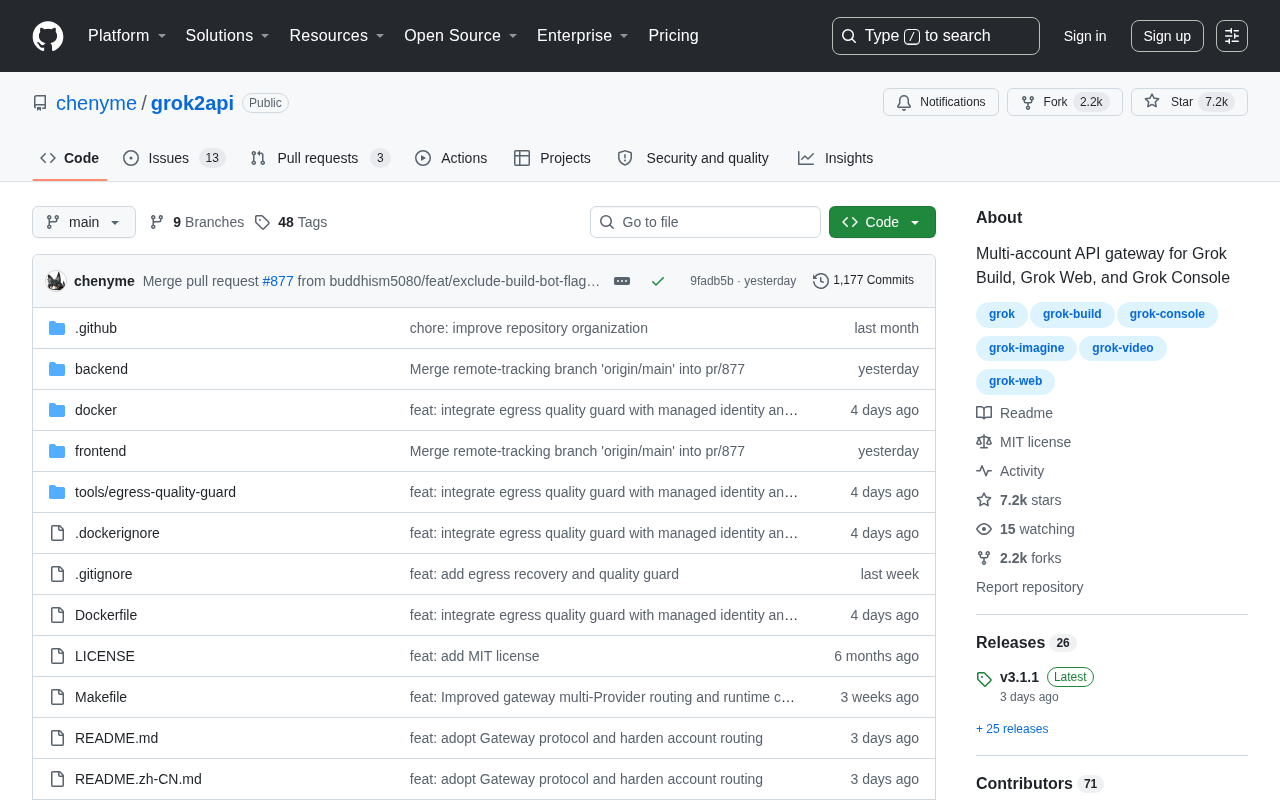Select the grok-imagine topic tag

coord(1026,348)
